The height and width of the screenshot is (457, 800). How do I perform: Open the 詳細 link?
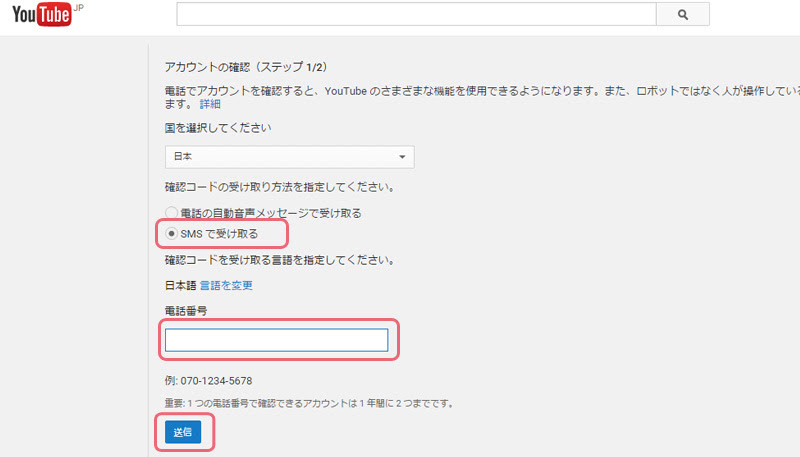tap(210, 104)
